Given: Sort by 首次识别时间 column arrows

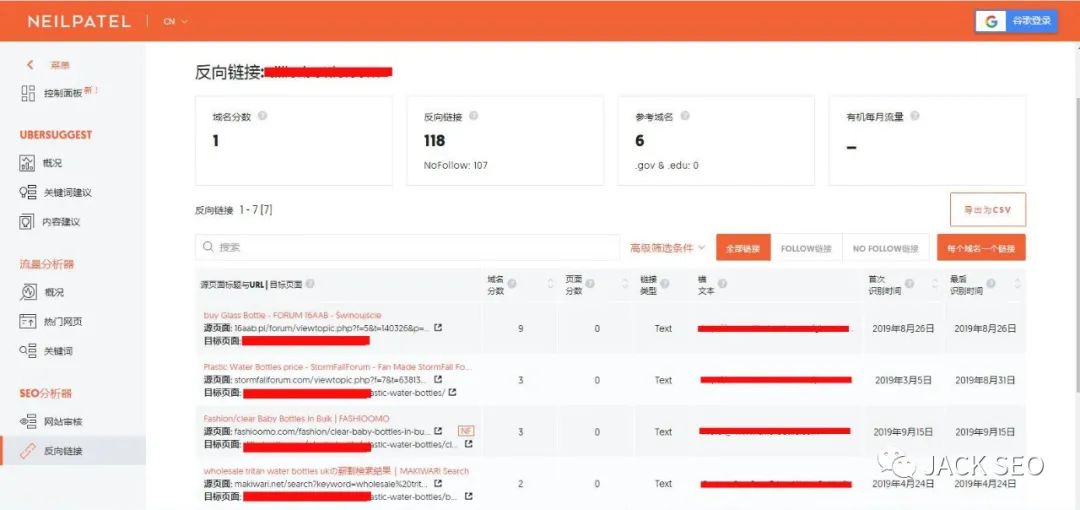Looking at the screenshot, I should tap(935, 284).
